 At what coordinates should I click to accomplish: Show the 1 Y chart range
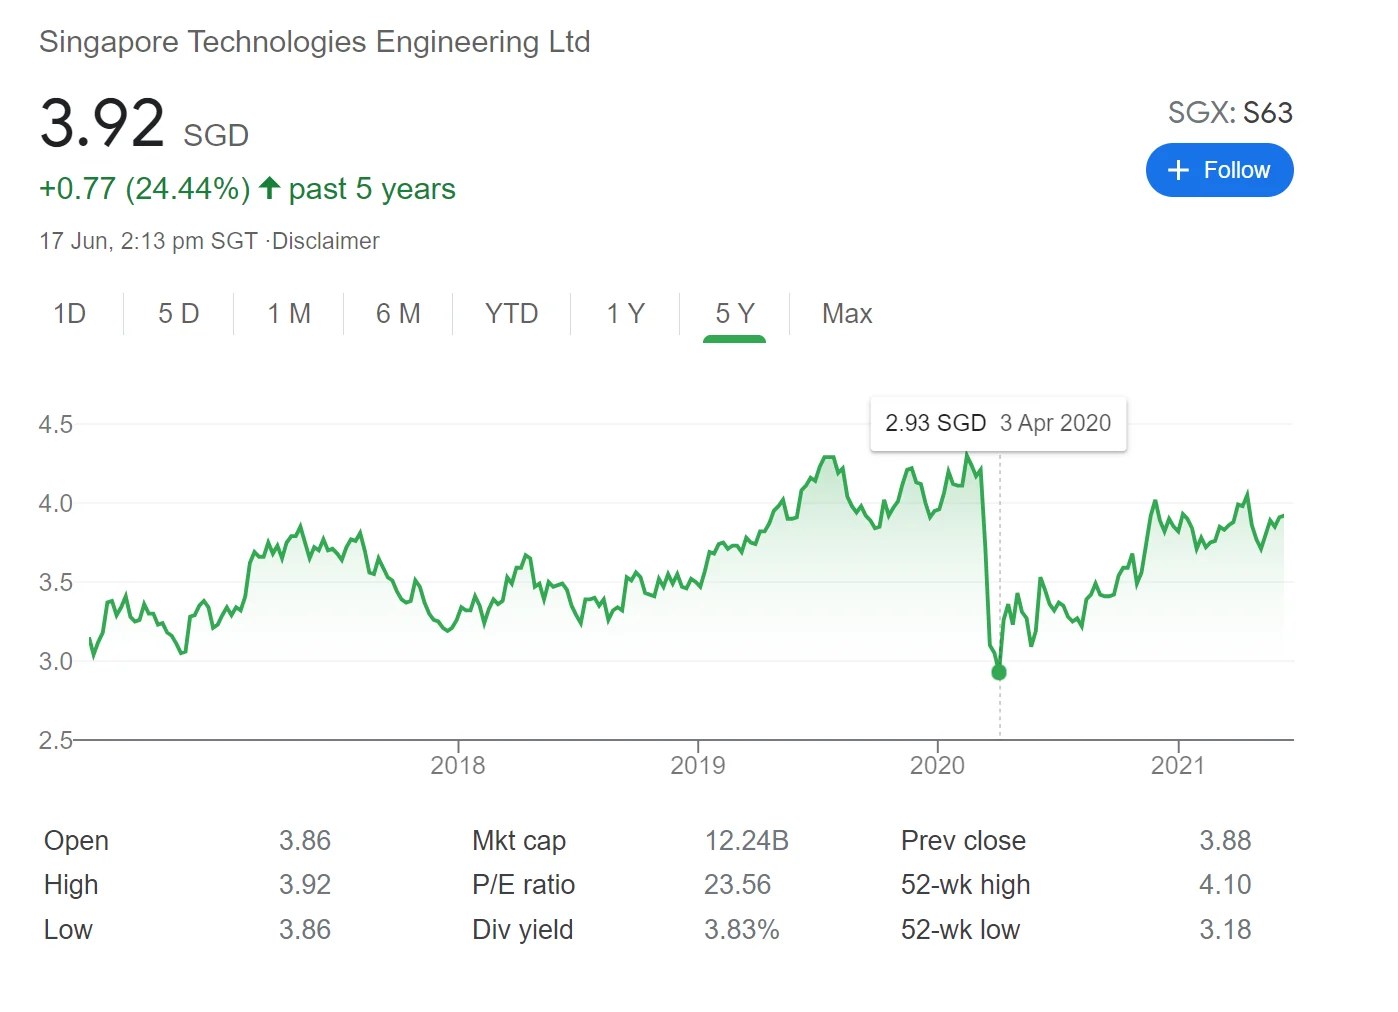click(625, 314)
